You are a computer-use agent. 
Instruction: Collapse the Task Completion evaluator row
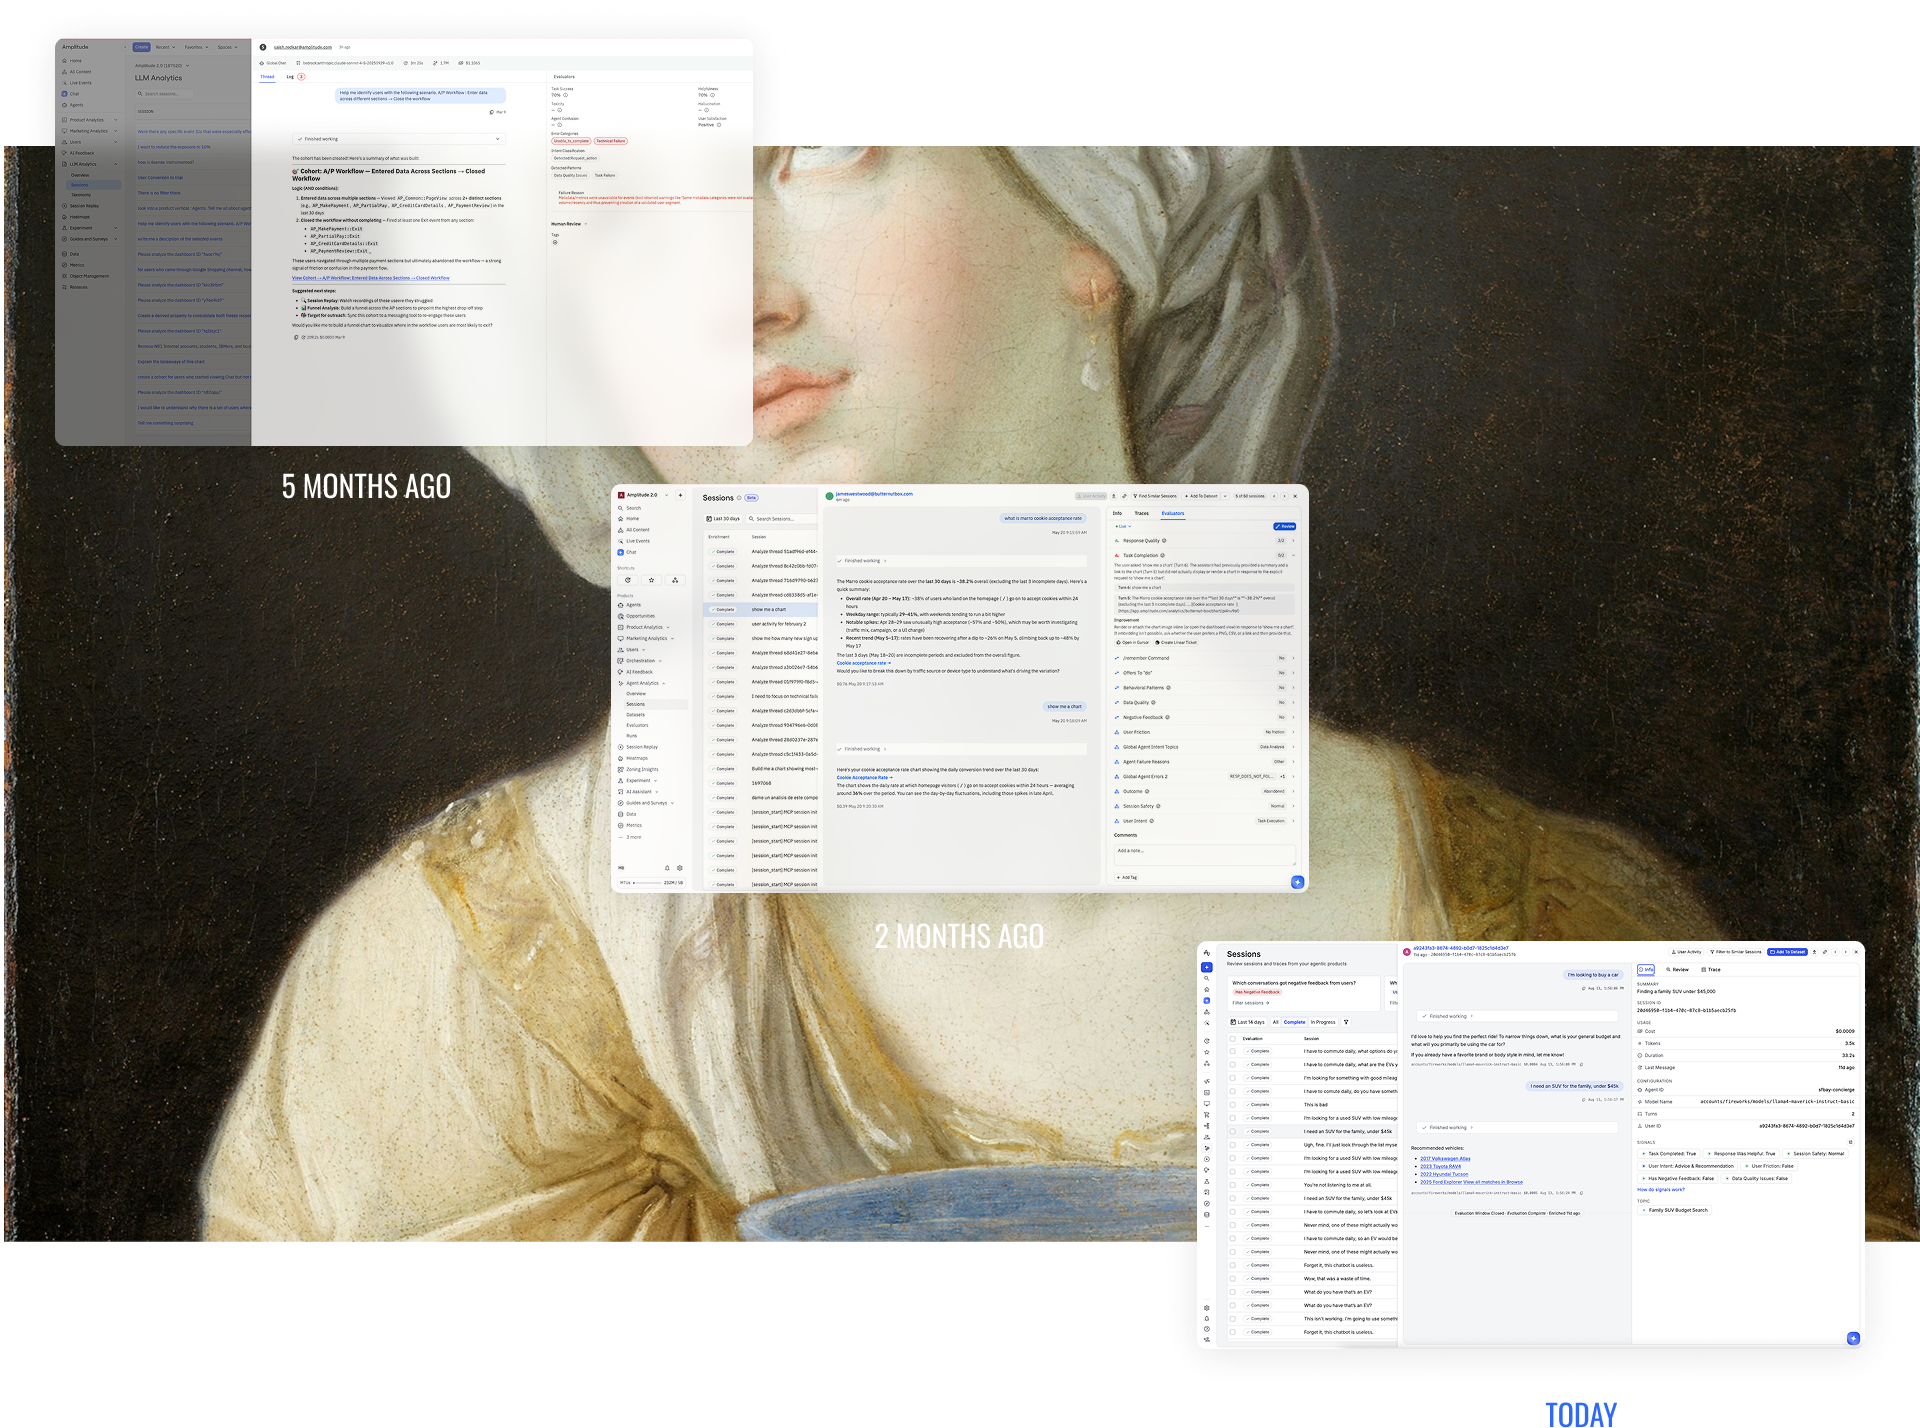tap(1205, 555)
